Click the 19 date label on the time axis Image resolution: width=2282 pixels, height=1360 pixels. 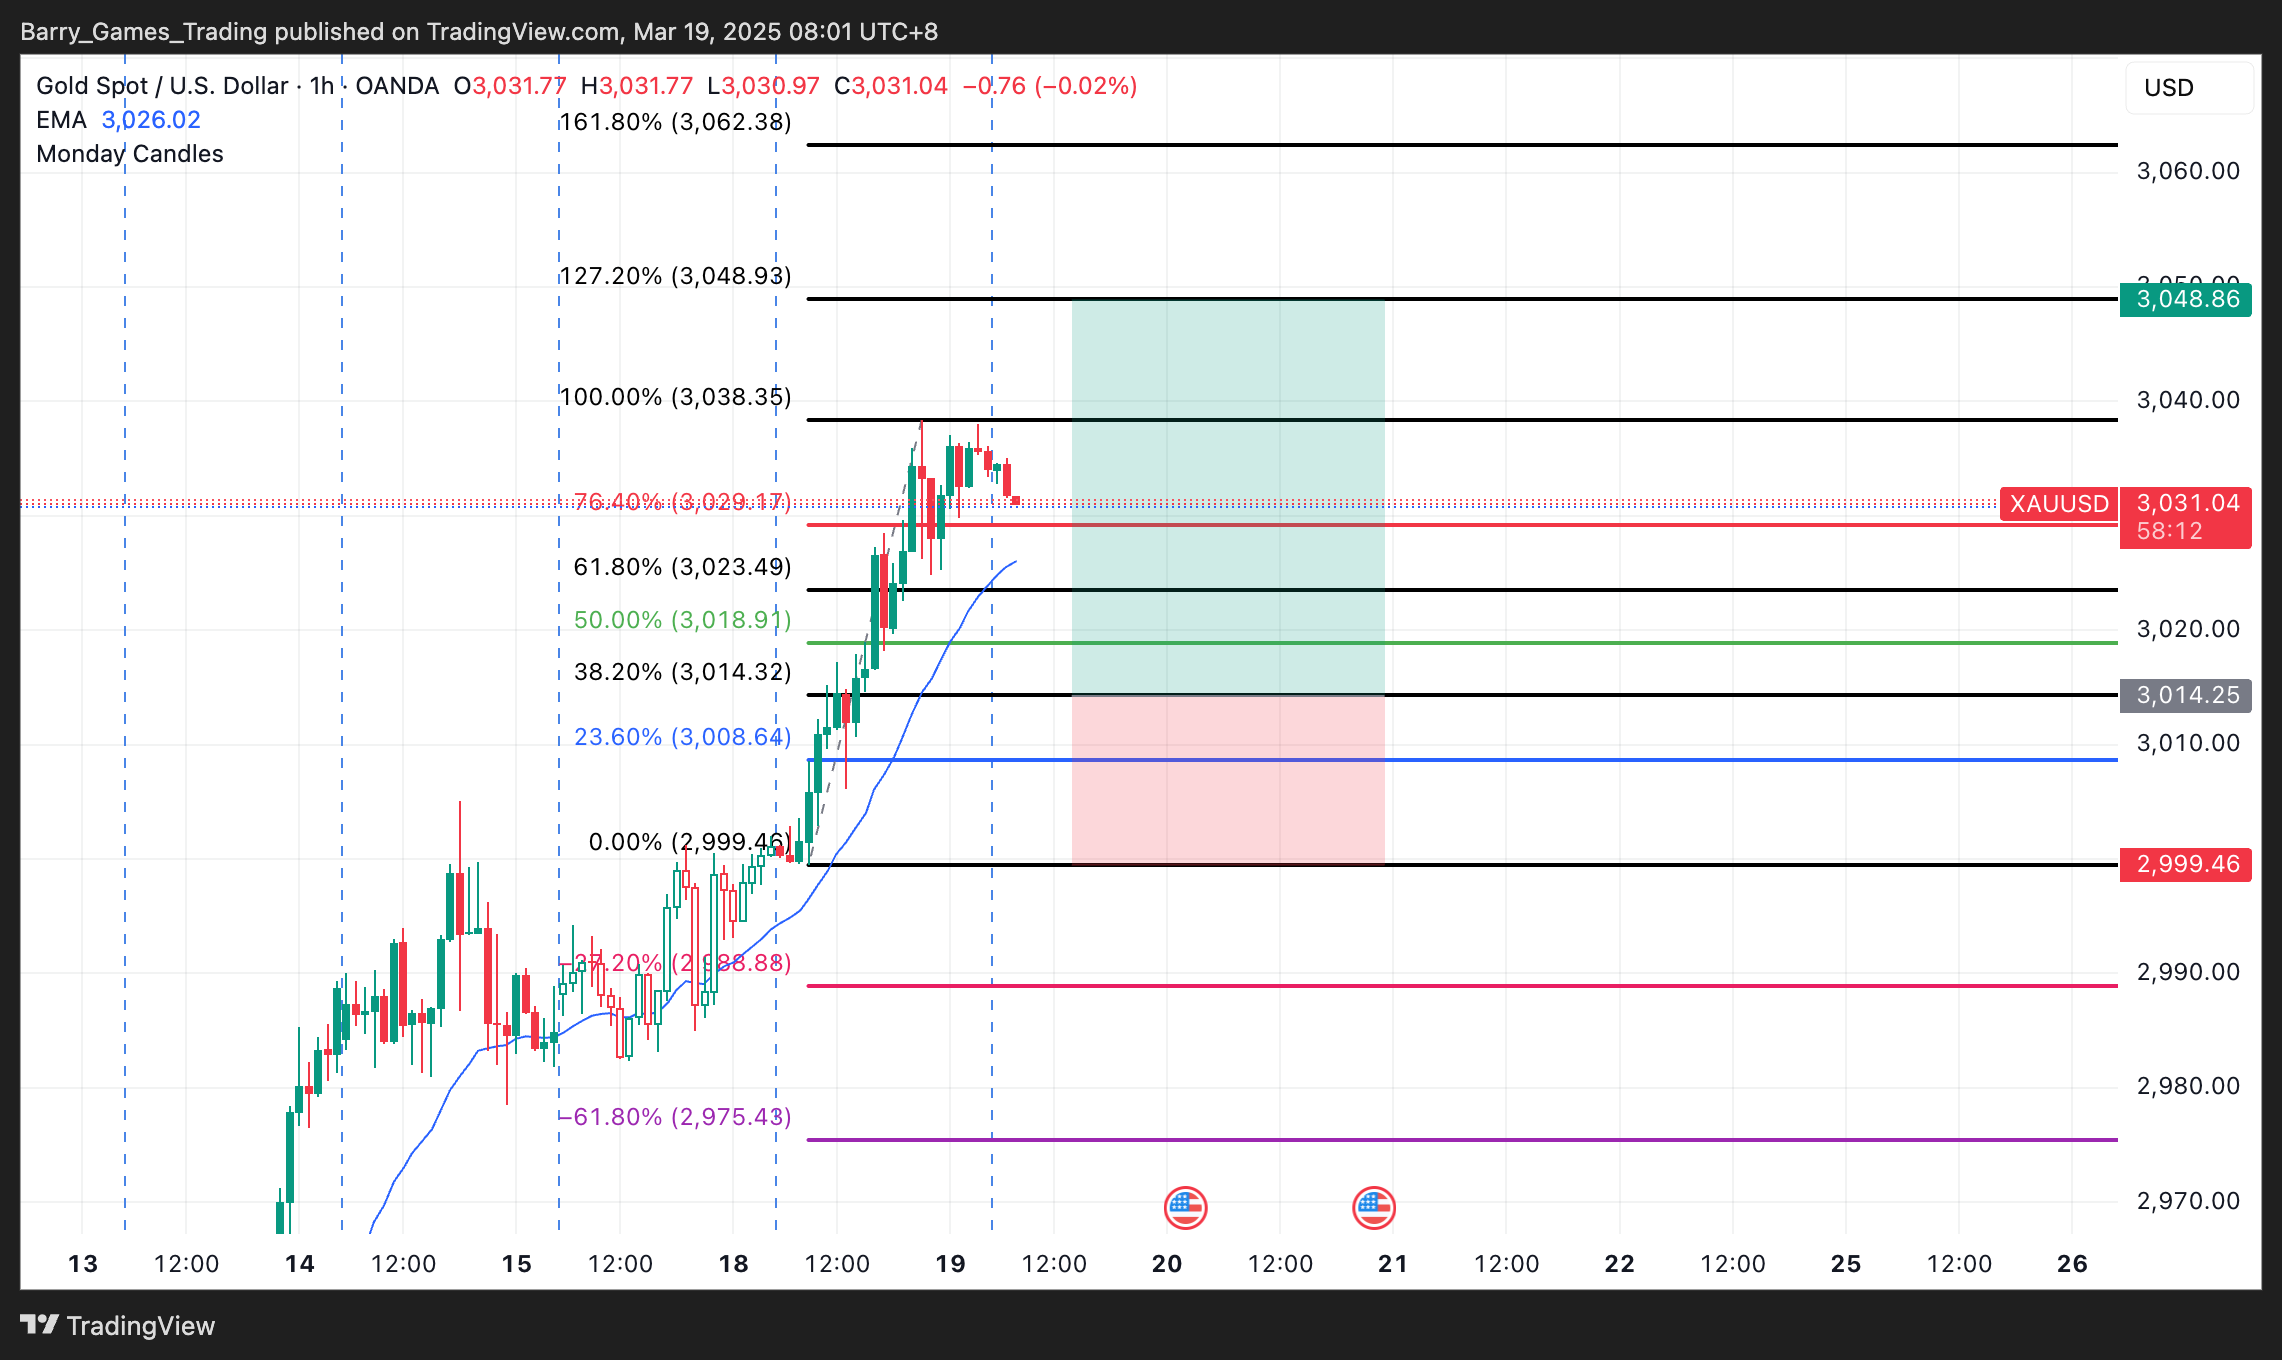pos(950,1264)
